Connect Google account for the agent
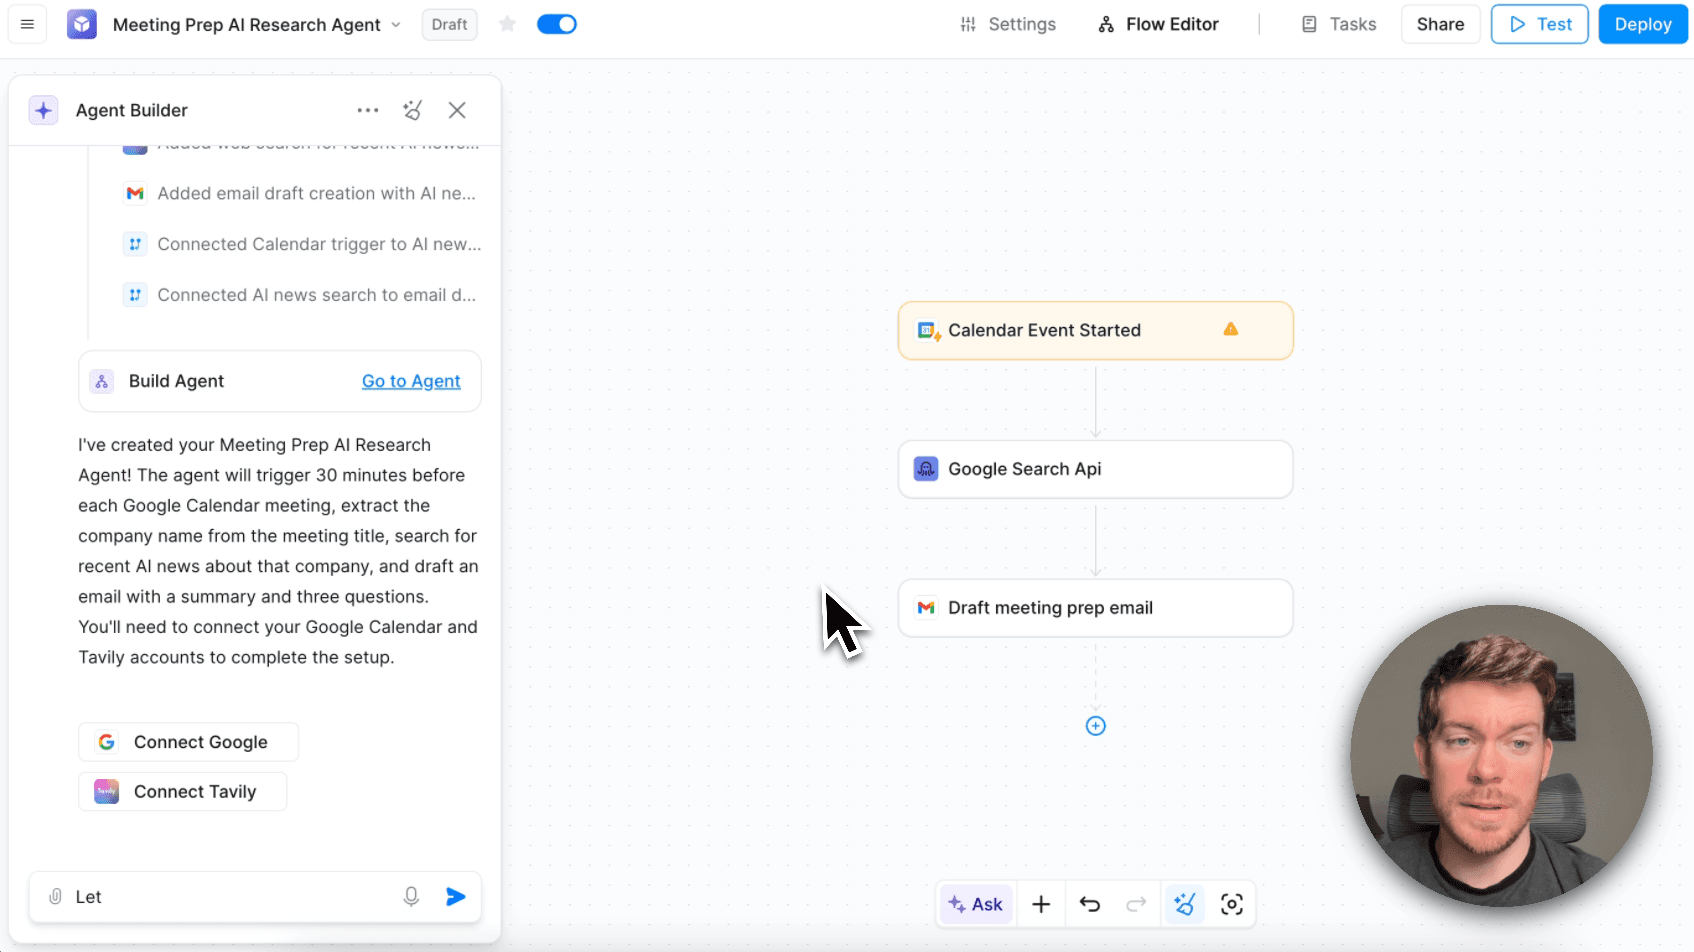 point(187,741)
